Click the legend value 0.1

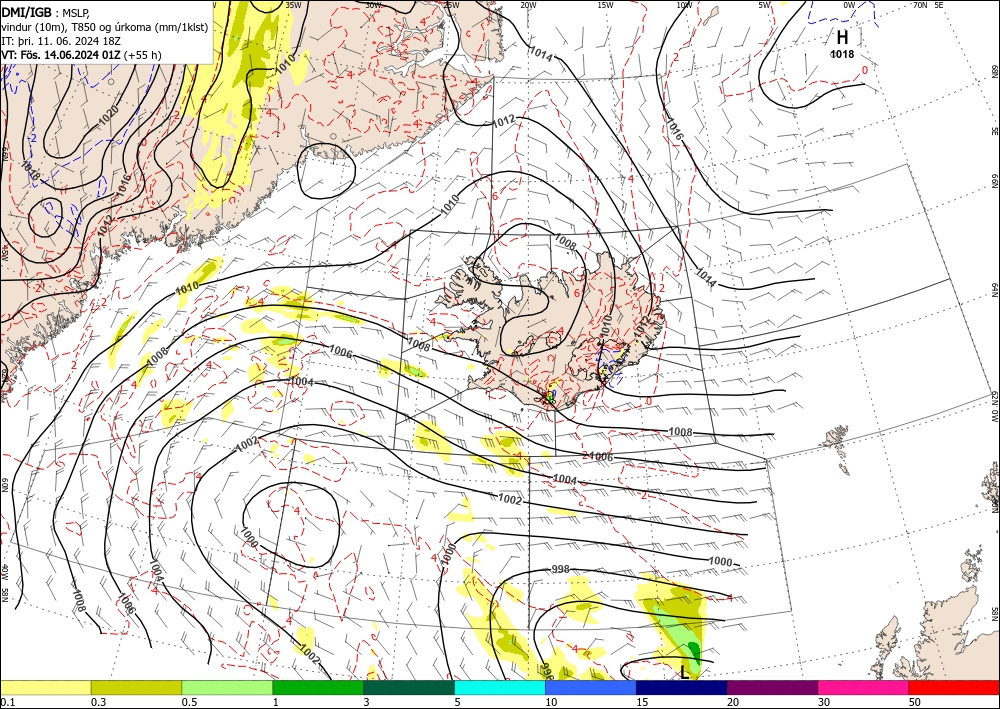[x=6, y=702]
